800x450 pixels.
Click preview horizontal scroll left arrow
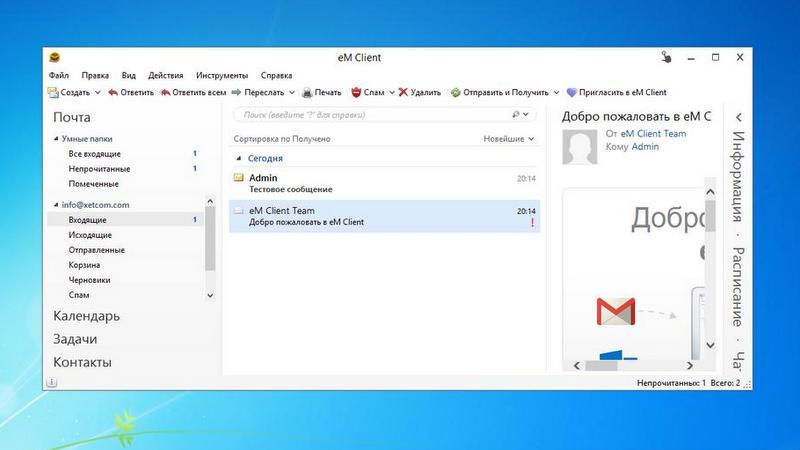pyautogui.click(x=577, y=365)
